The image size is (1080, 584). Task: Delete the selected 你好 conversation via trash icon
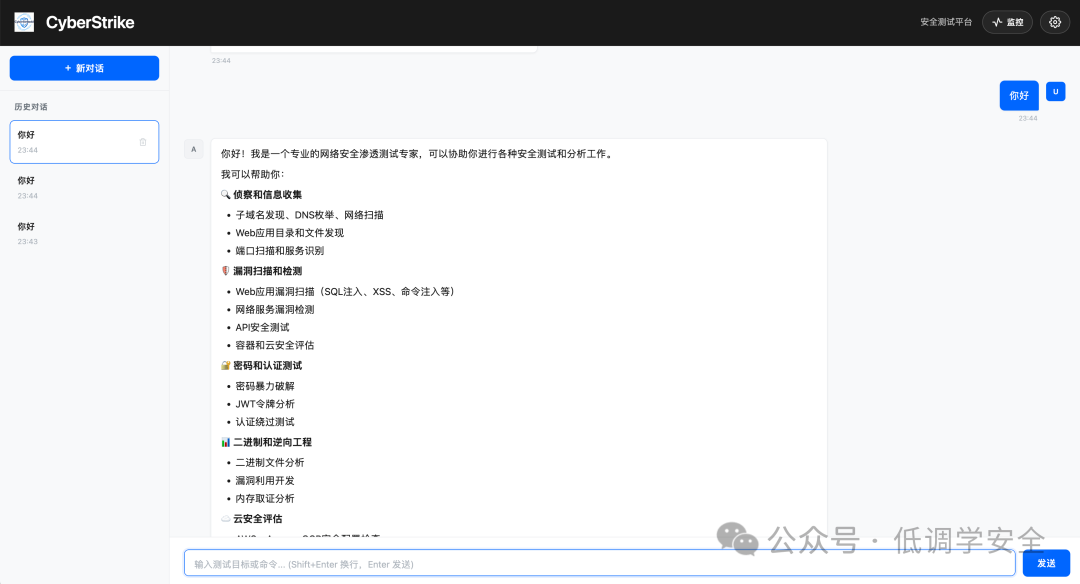(143, 142)
